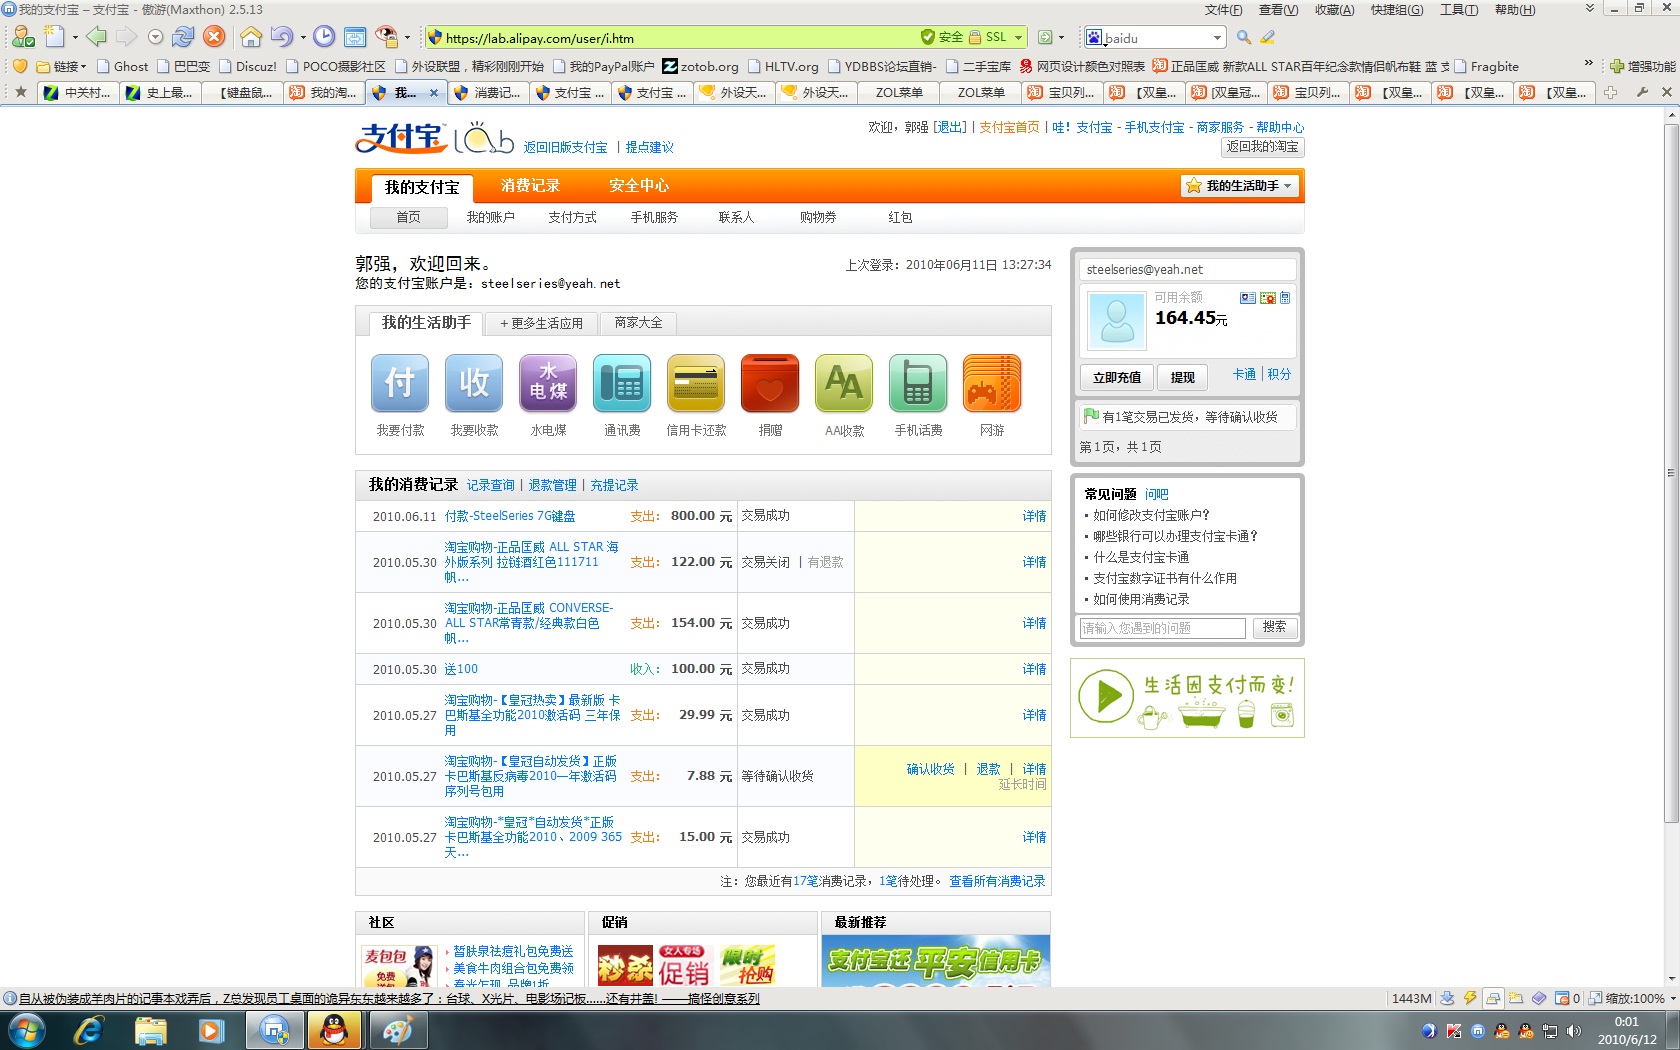Image resolution: width=1680 pixels, height=1050 pixels.
Task: Click the 我要收款 receive icon
Action: click(x=474, y=383)
